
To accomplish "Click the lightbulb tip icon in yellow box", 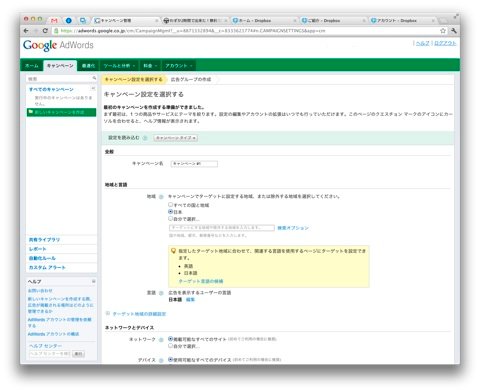I will (x=173, y=251).
